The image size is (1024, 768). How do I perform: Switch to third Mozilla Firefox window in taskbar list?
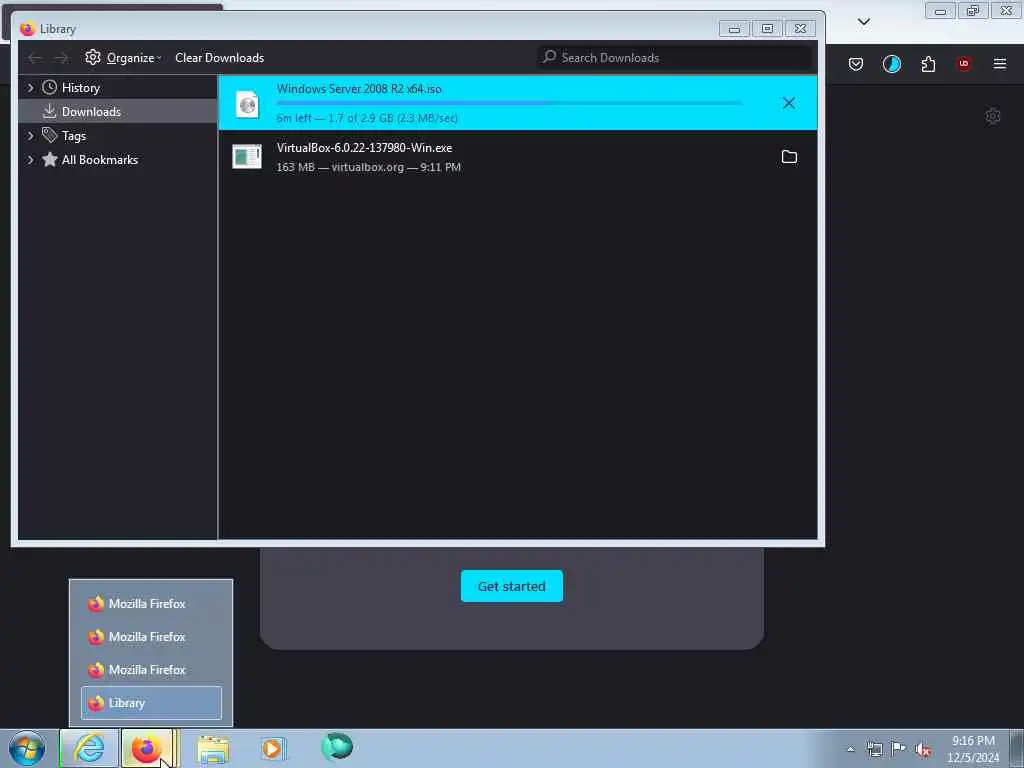tap(151, 670)
